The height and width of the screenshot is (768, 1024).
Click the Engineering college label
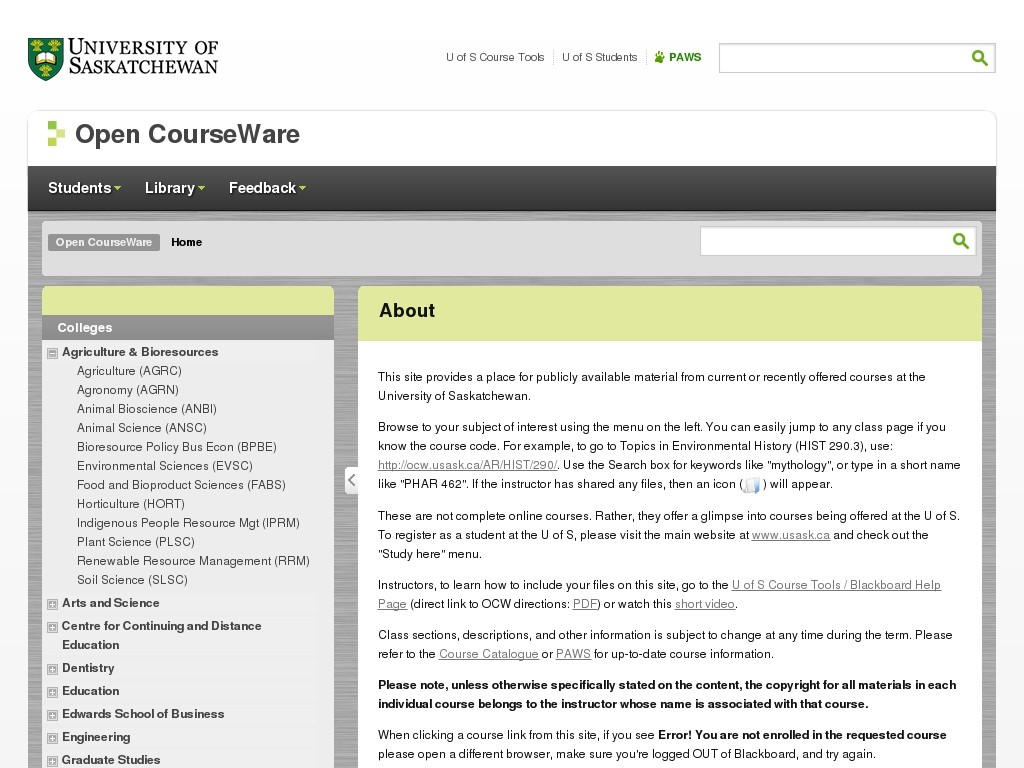pos(96,737)
